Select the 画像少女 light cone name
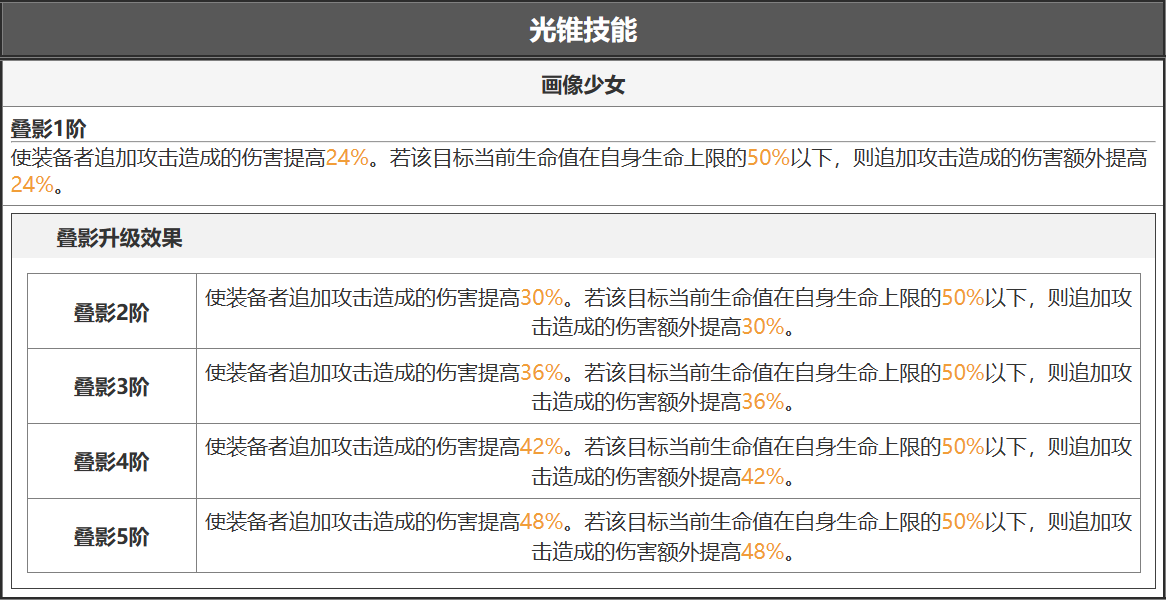Image resolution: width=1167 pixels, height=600 pixels. pyautogui.click(x=583, y=86)
